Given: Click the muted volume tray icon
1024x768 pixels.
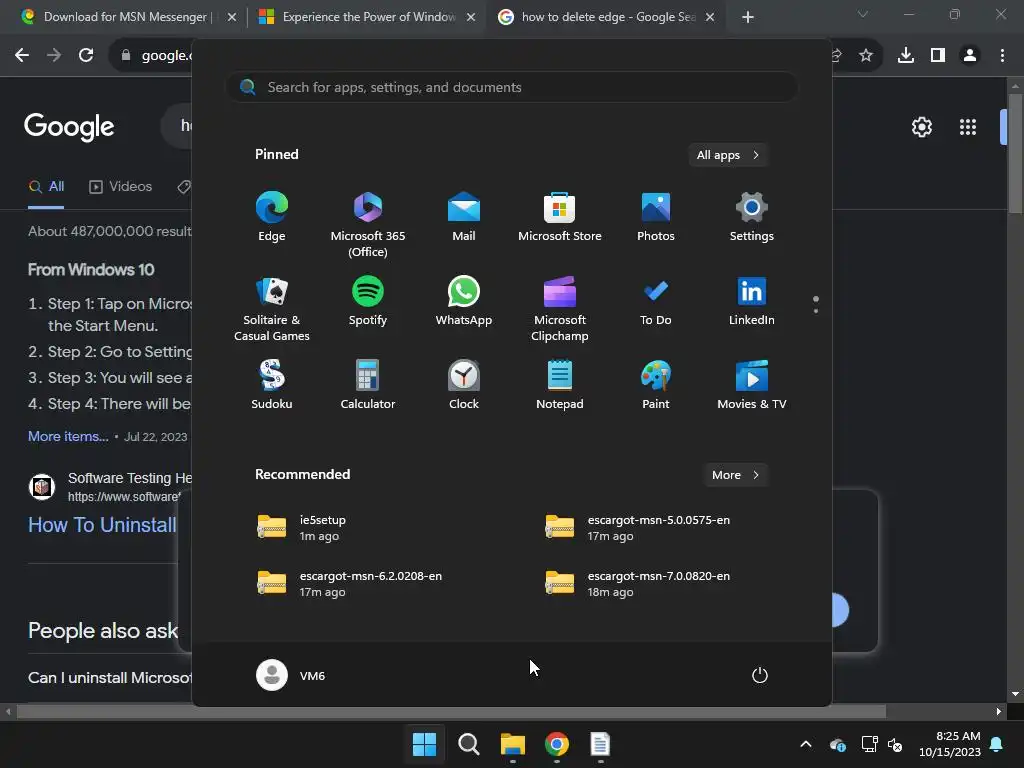Looking at the screenshot, I should pos(895,744).
